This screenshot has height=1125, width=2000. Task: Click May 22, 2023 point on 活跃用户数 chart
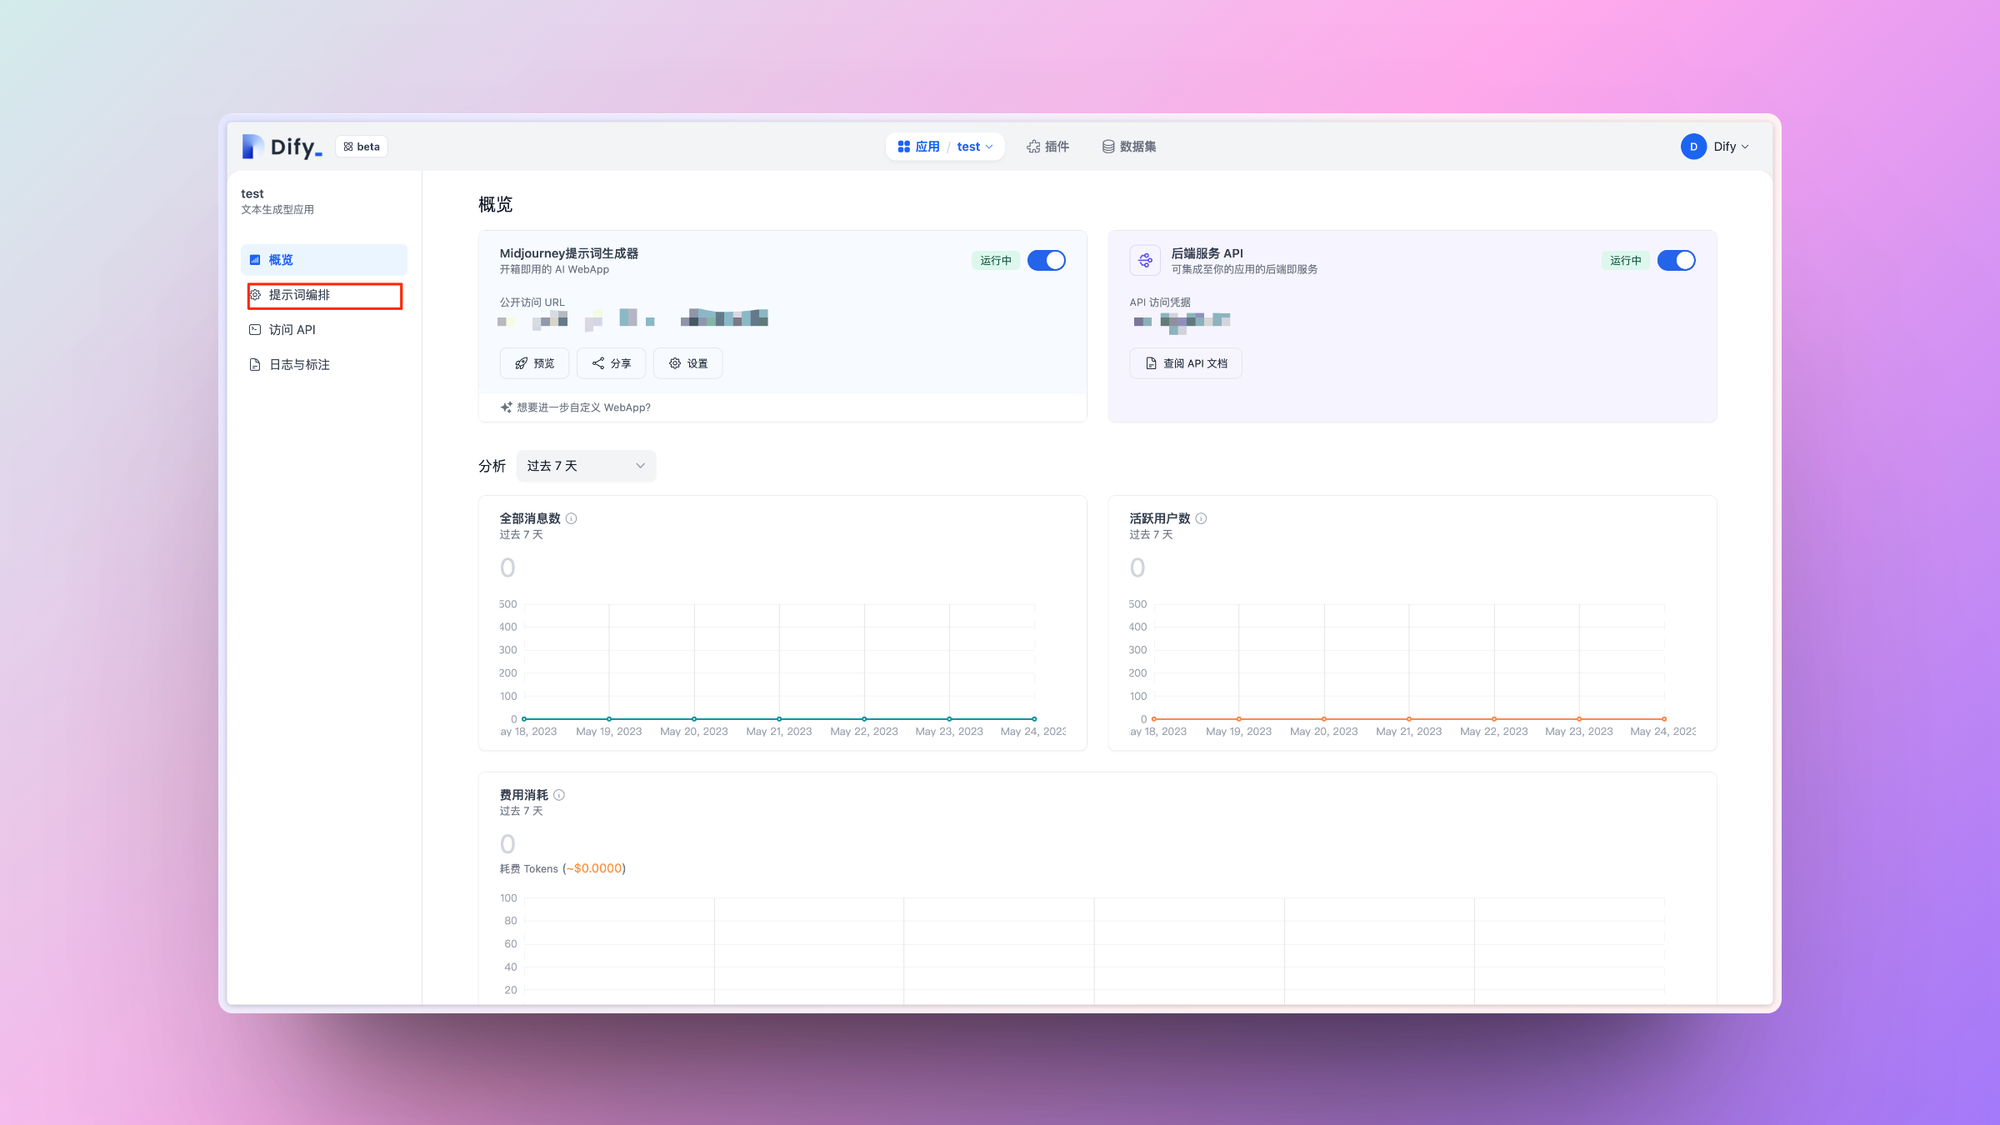click(x=1494, y=719)
